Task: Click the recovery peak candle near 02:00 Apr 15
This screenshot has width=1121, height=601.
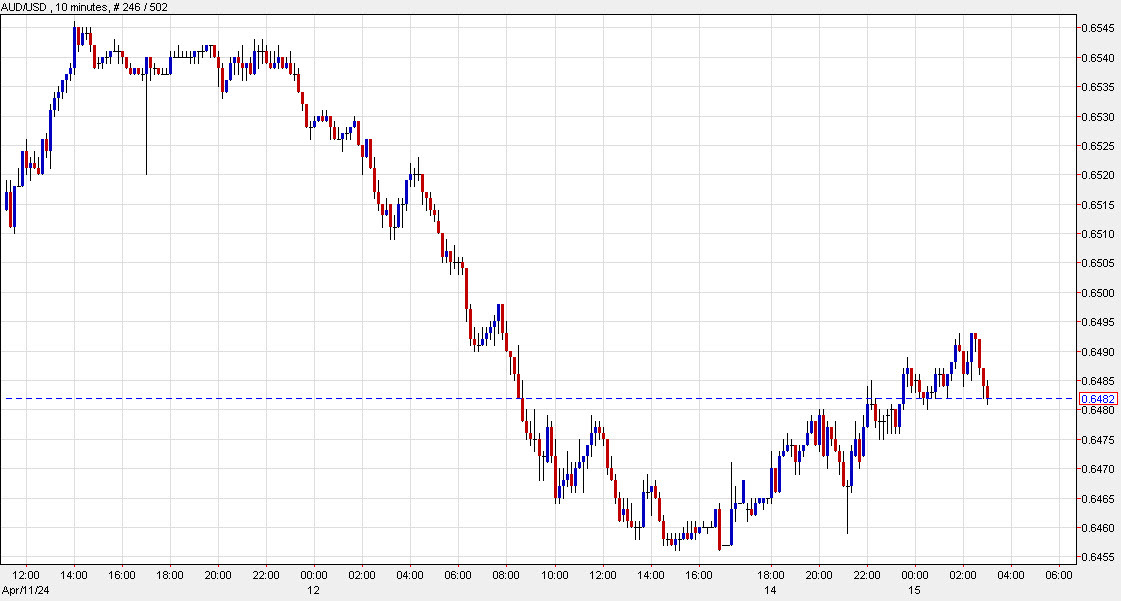Action: [x=969, y=345]
